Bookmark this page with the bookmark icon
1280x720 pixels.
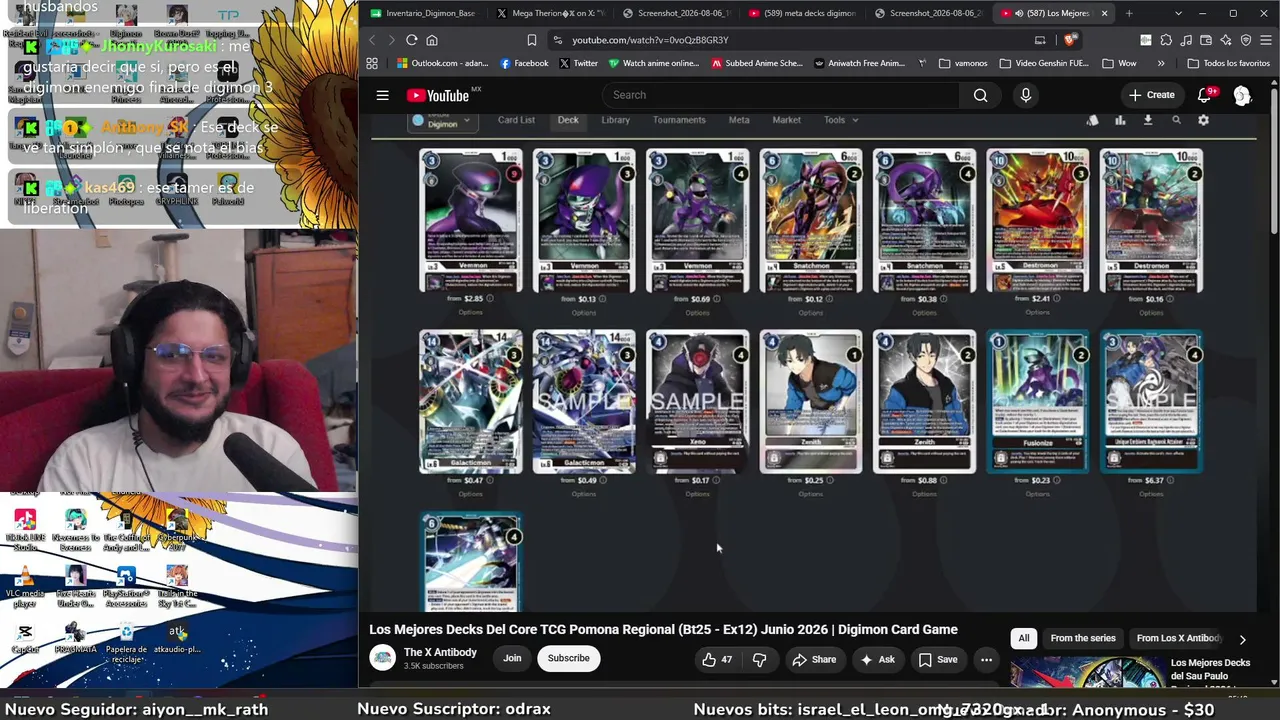point(531,40)
